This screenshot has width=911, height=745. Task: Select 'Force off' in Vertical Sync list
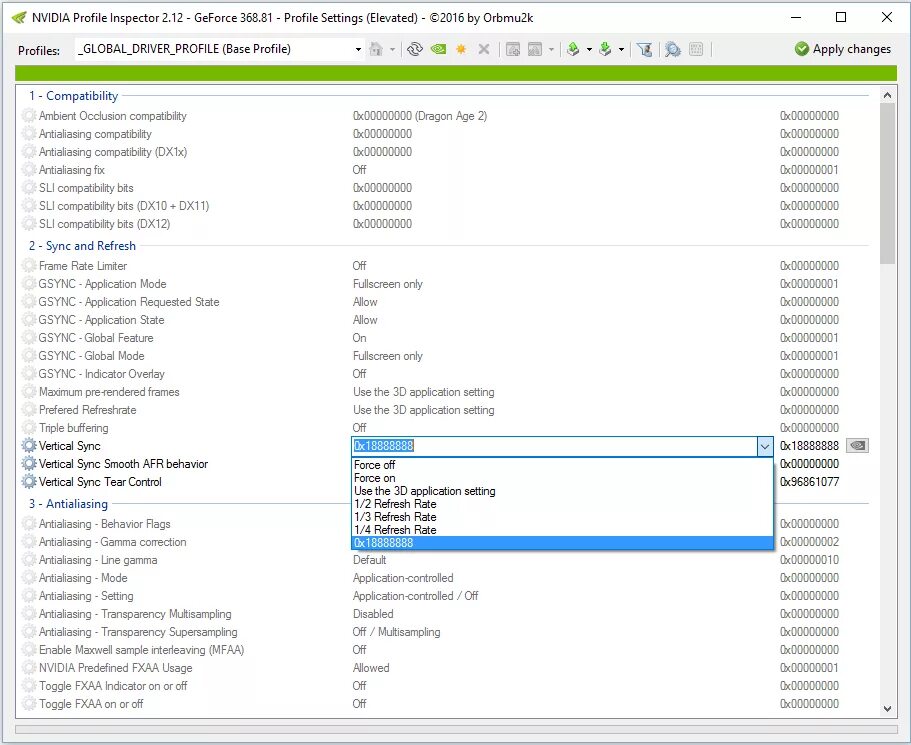pyautogui.click(x=562, y=465)
